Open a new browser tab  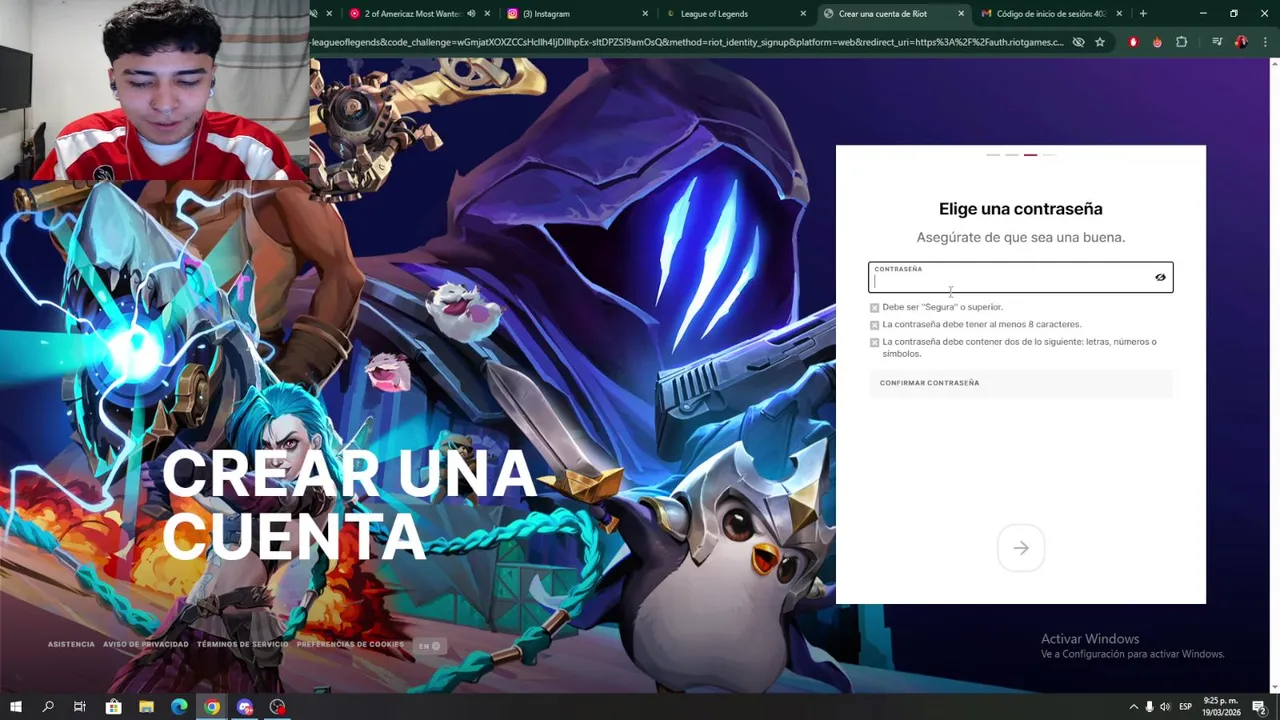pos(1143,14)
